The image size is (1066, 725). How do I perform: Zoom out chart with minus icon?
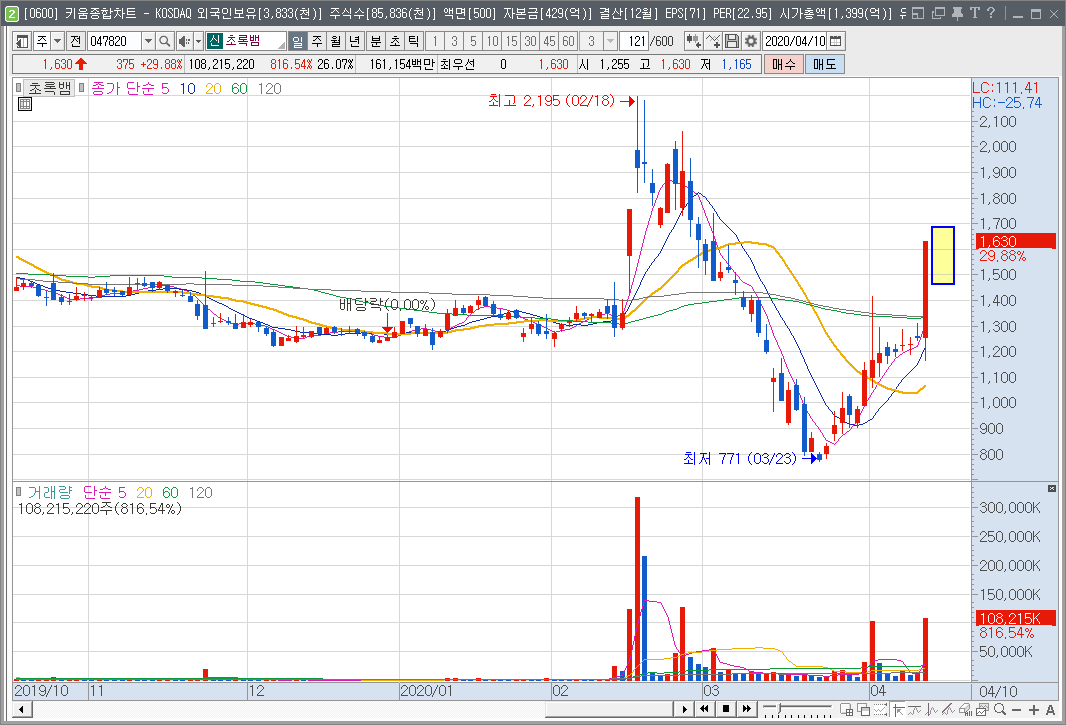pos(1016,709)
